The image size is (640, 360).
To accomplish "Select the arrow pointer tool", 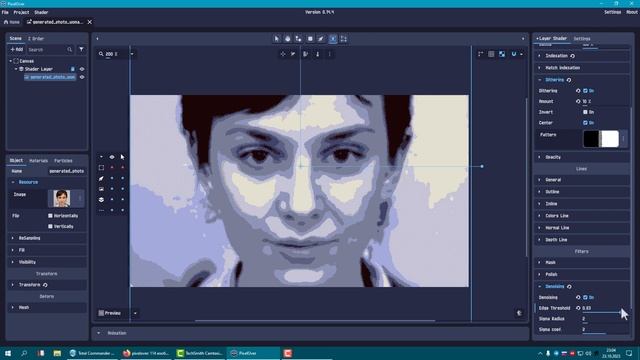I will (277, 39).
